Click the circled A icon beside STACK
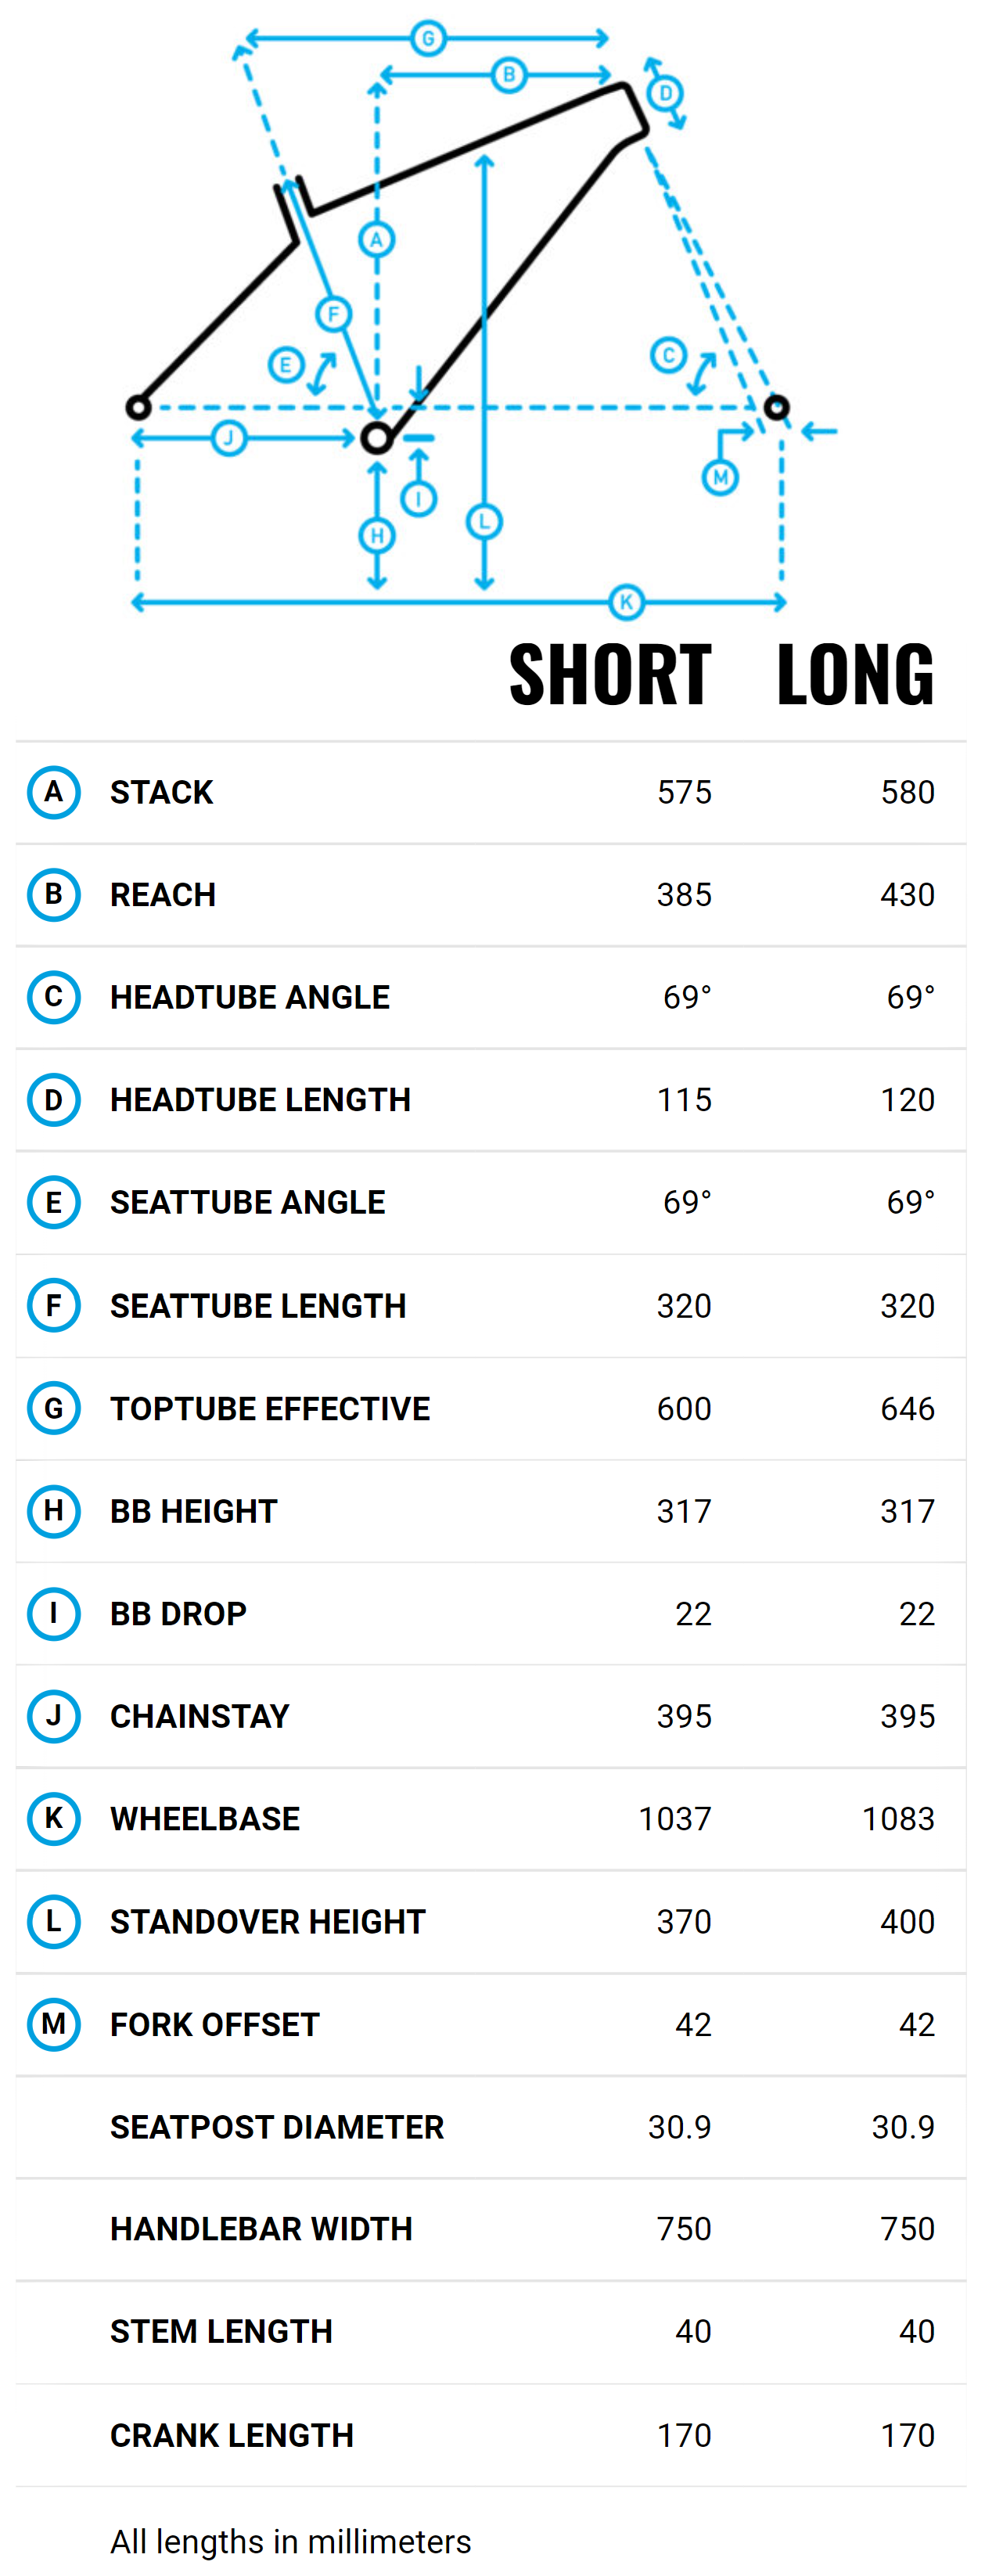This screenshot has height=2576, width=985. coord(53,792)
